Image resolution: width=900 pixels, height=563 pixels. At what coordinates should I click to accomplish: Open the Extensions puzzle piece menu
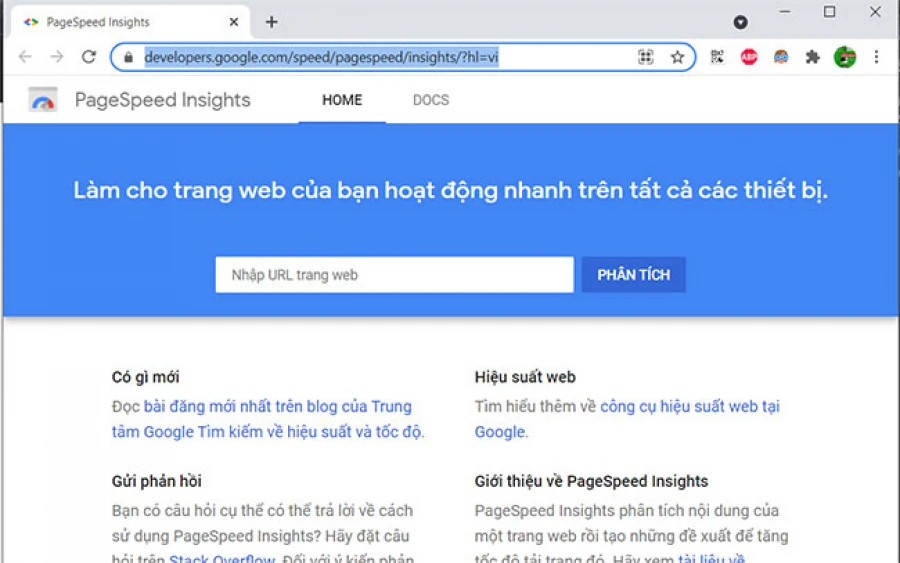tap(812, 57)
